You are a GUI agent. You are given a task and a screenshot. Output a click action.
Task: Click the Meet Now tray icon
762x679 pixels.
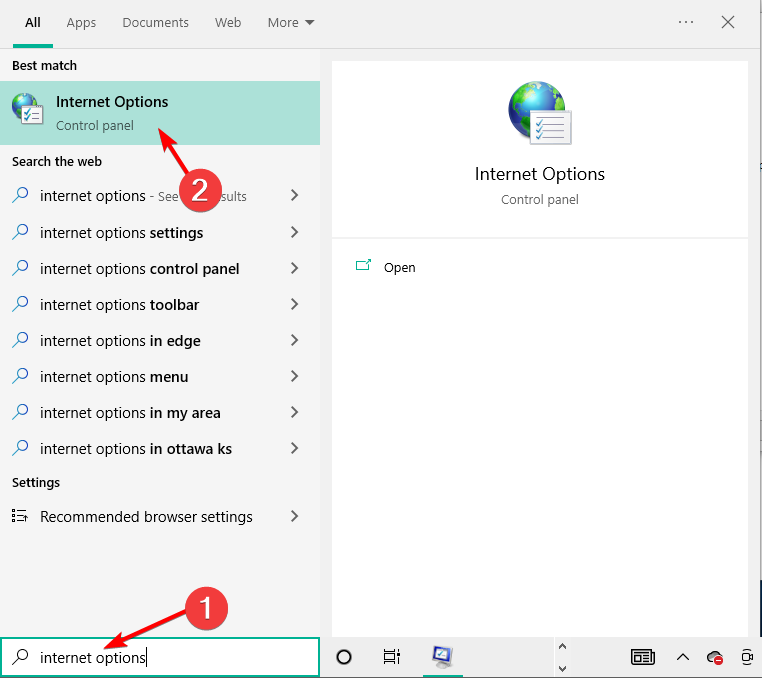(747, 657)
